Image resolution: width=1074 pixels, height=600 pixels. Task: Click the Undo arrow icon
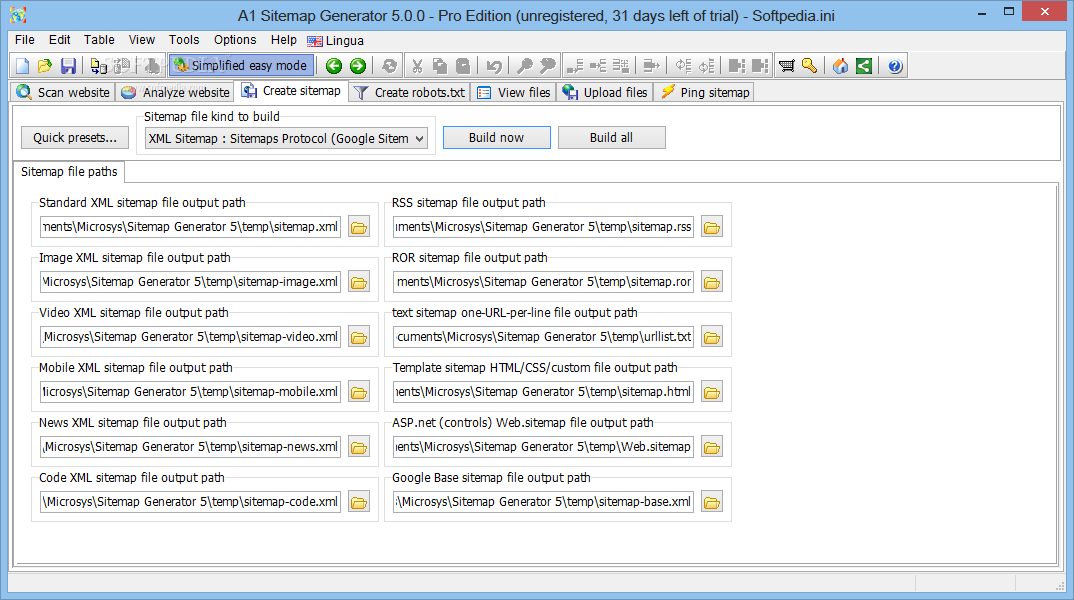(x=494, y=66)
